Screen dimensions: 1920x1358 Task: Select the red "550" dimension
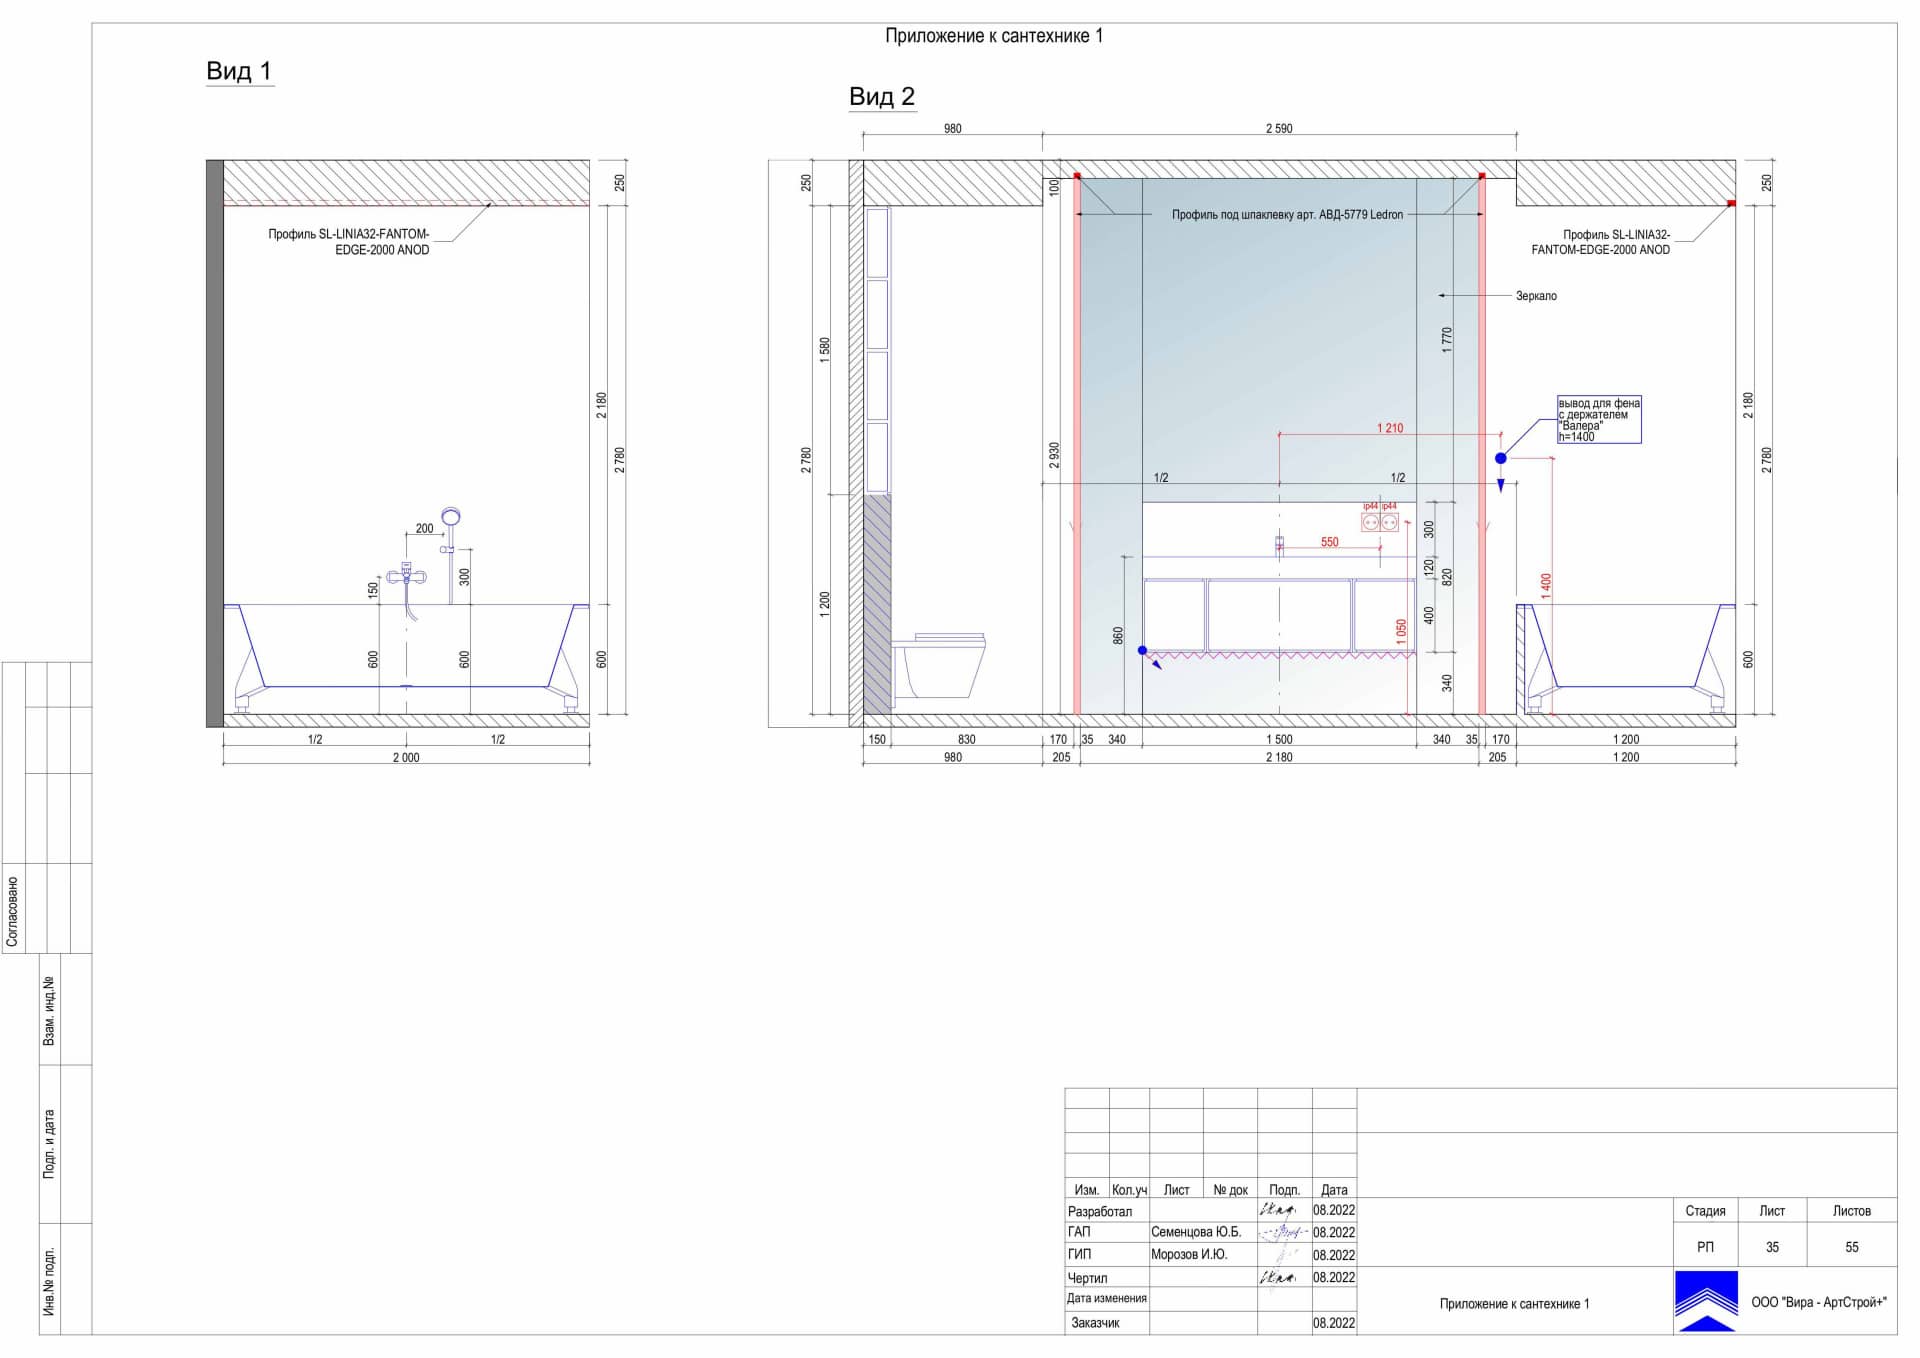click(1329, 542)
